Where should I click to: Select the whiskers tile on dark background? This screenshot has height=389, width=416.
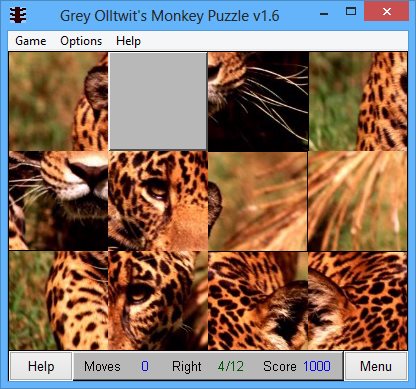click(x=258, y=101)
